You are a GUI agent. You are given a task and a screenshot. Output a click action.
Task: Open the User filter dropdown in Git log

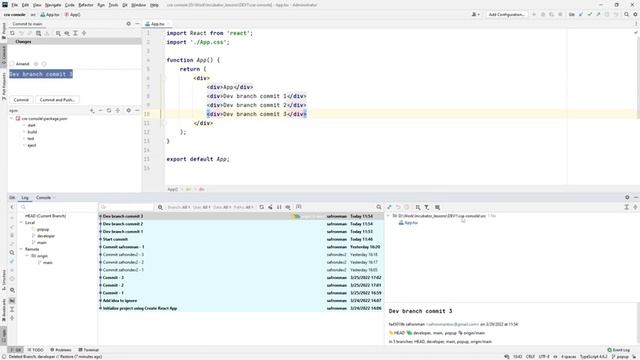click(201, 207)
